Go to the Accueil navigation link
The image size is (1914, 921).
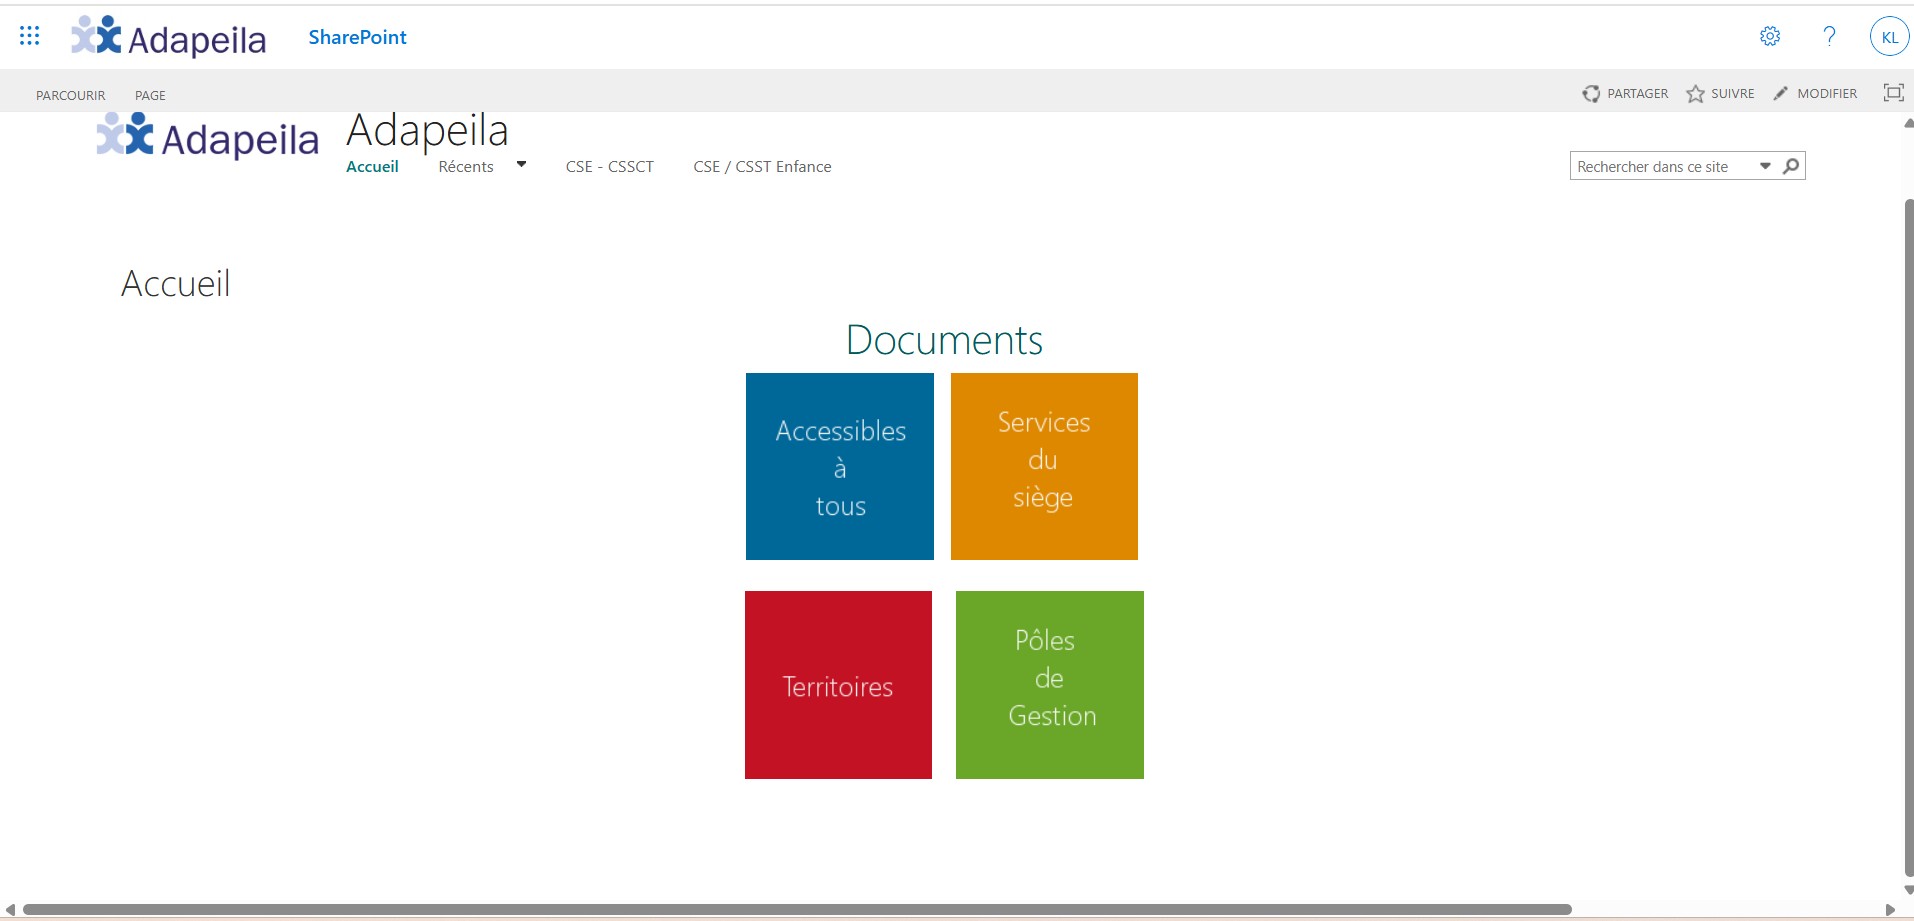[x=372, y=167]
